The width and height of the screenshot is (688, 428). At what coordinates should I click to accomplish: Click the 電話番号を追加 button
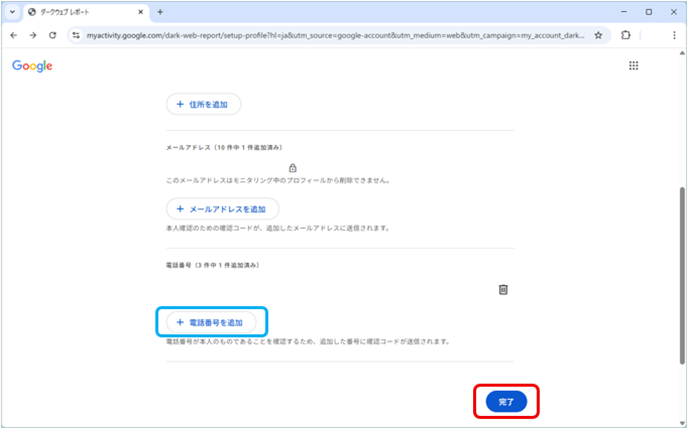(x=211, y=322)
